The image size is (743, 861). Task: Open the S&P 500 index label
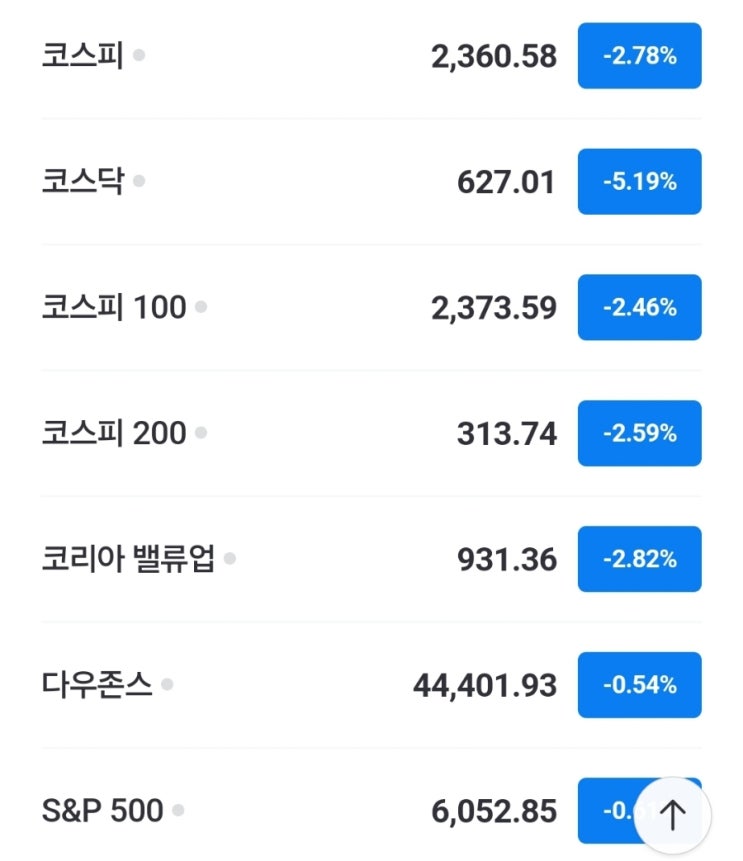(103, 811)
